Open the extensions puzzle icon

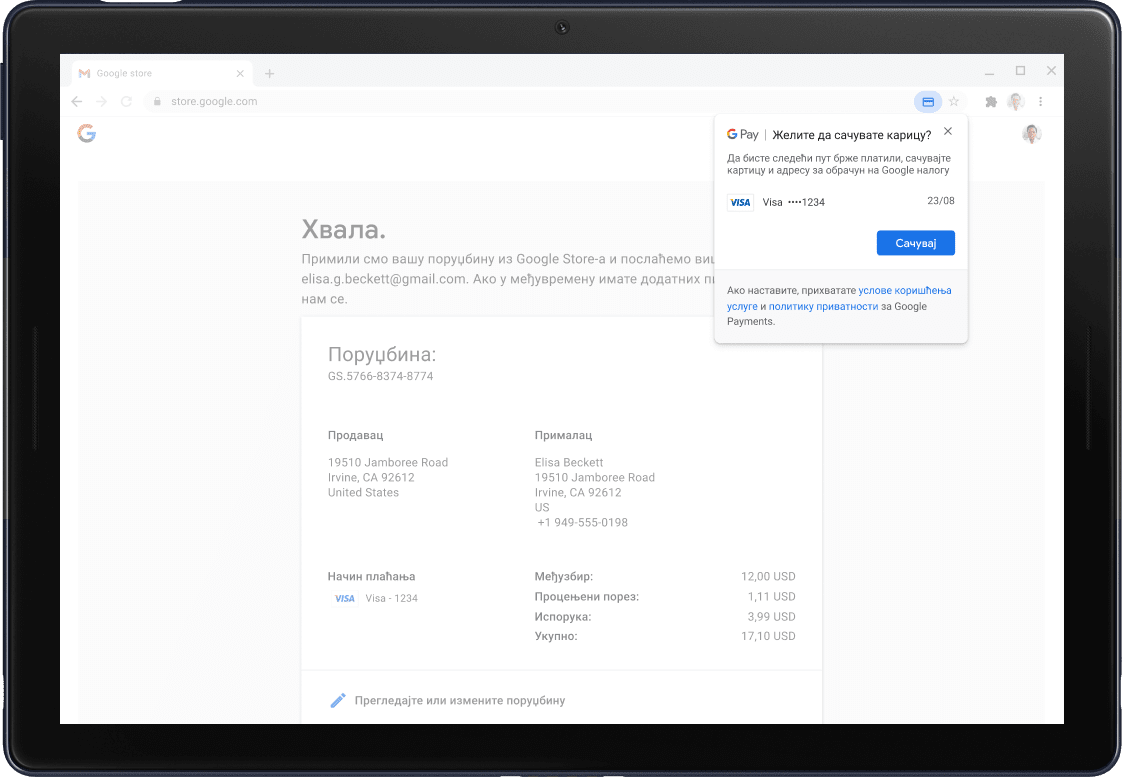tap(991, 102)
